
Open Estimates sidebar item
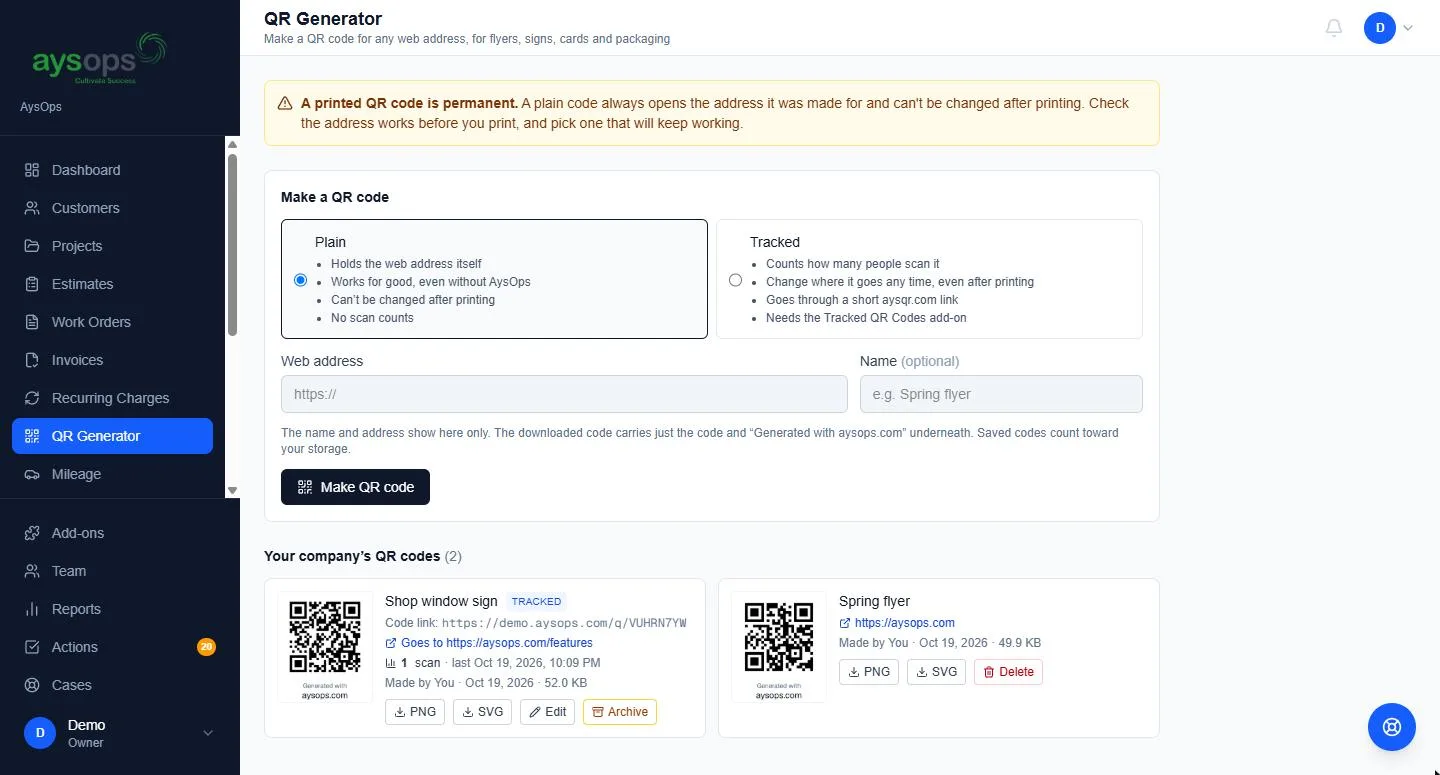(x=112, y=284)
